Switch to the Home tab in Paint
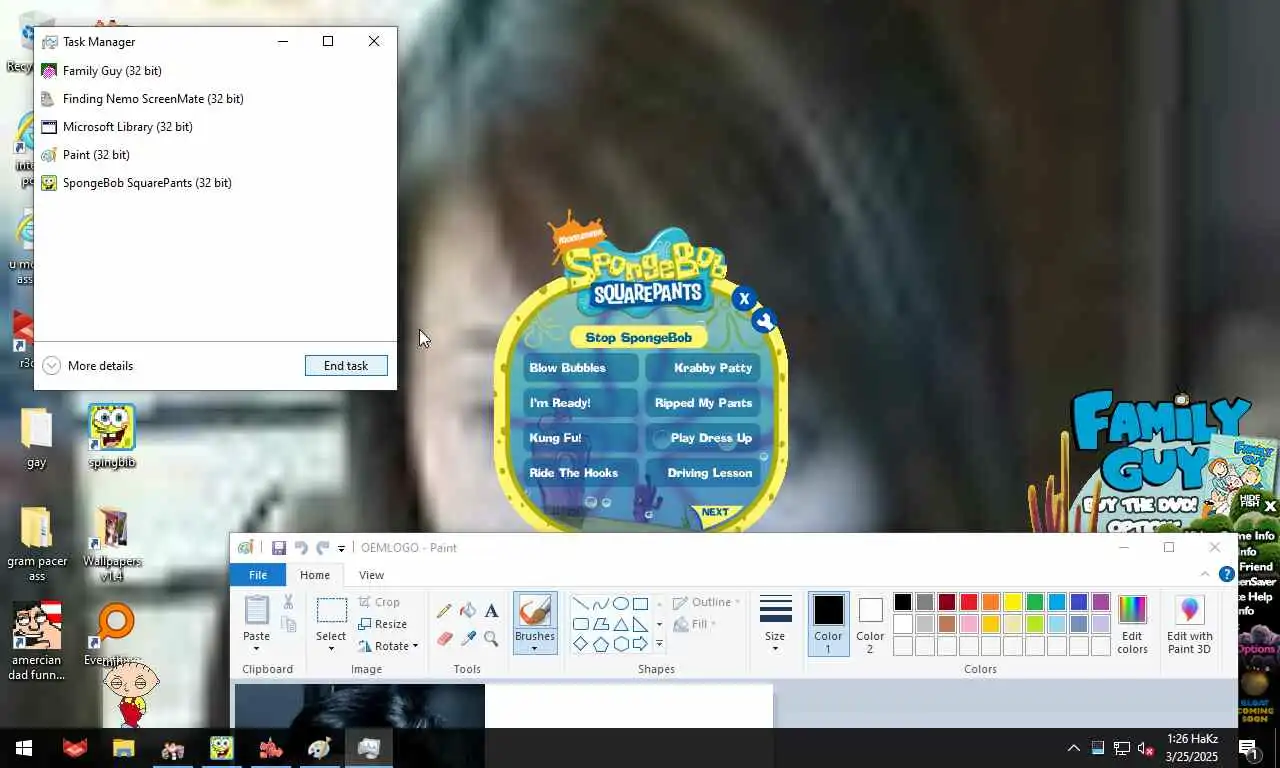This screenshot has height=768, width=1280. pyautogui.click(x=315, y=575)
